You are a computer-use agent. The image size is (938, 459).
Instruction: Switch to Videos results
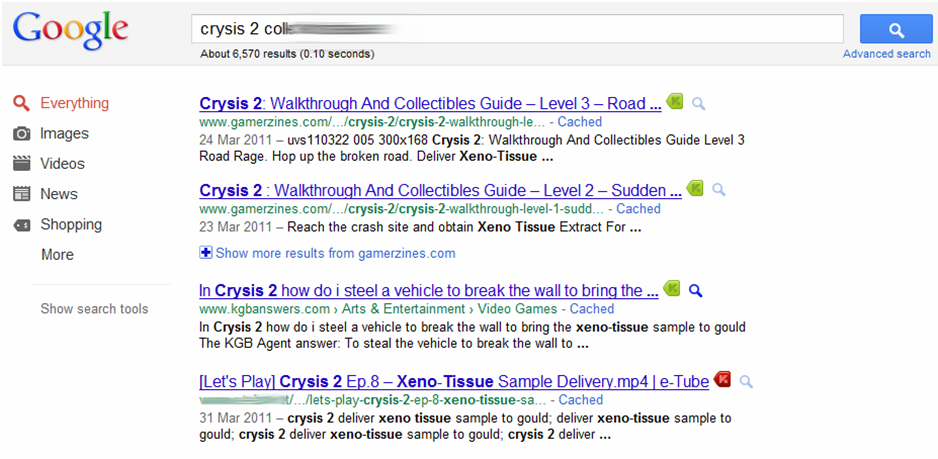coord(62,163)
